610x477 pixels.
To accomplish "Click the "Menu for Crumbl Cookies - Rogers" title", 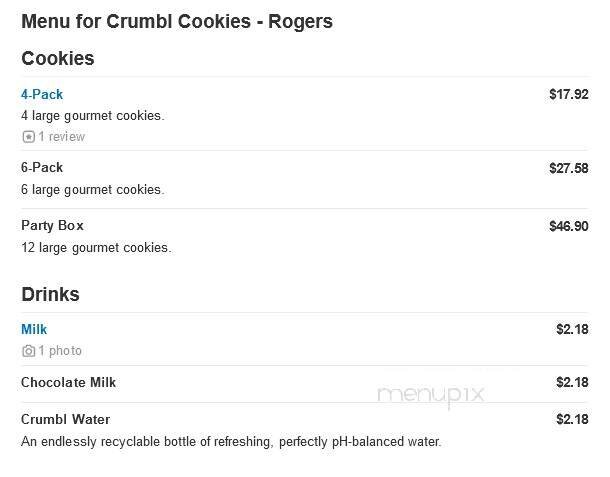I will coord(177,21).
